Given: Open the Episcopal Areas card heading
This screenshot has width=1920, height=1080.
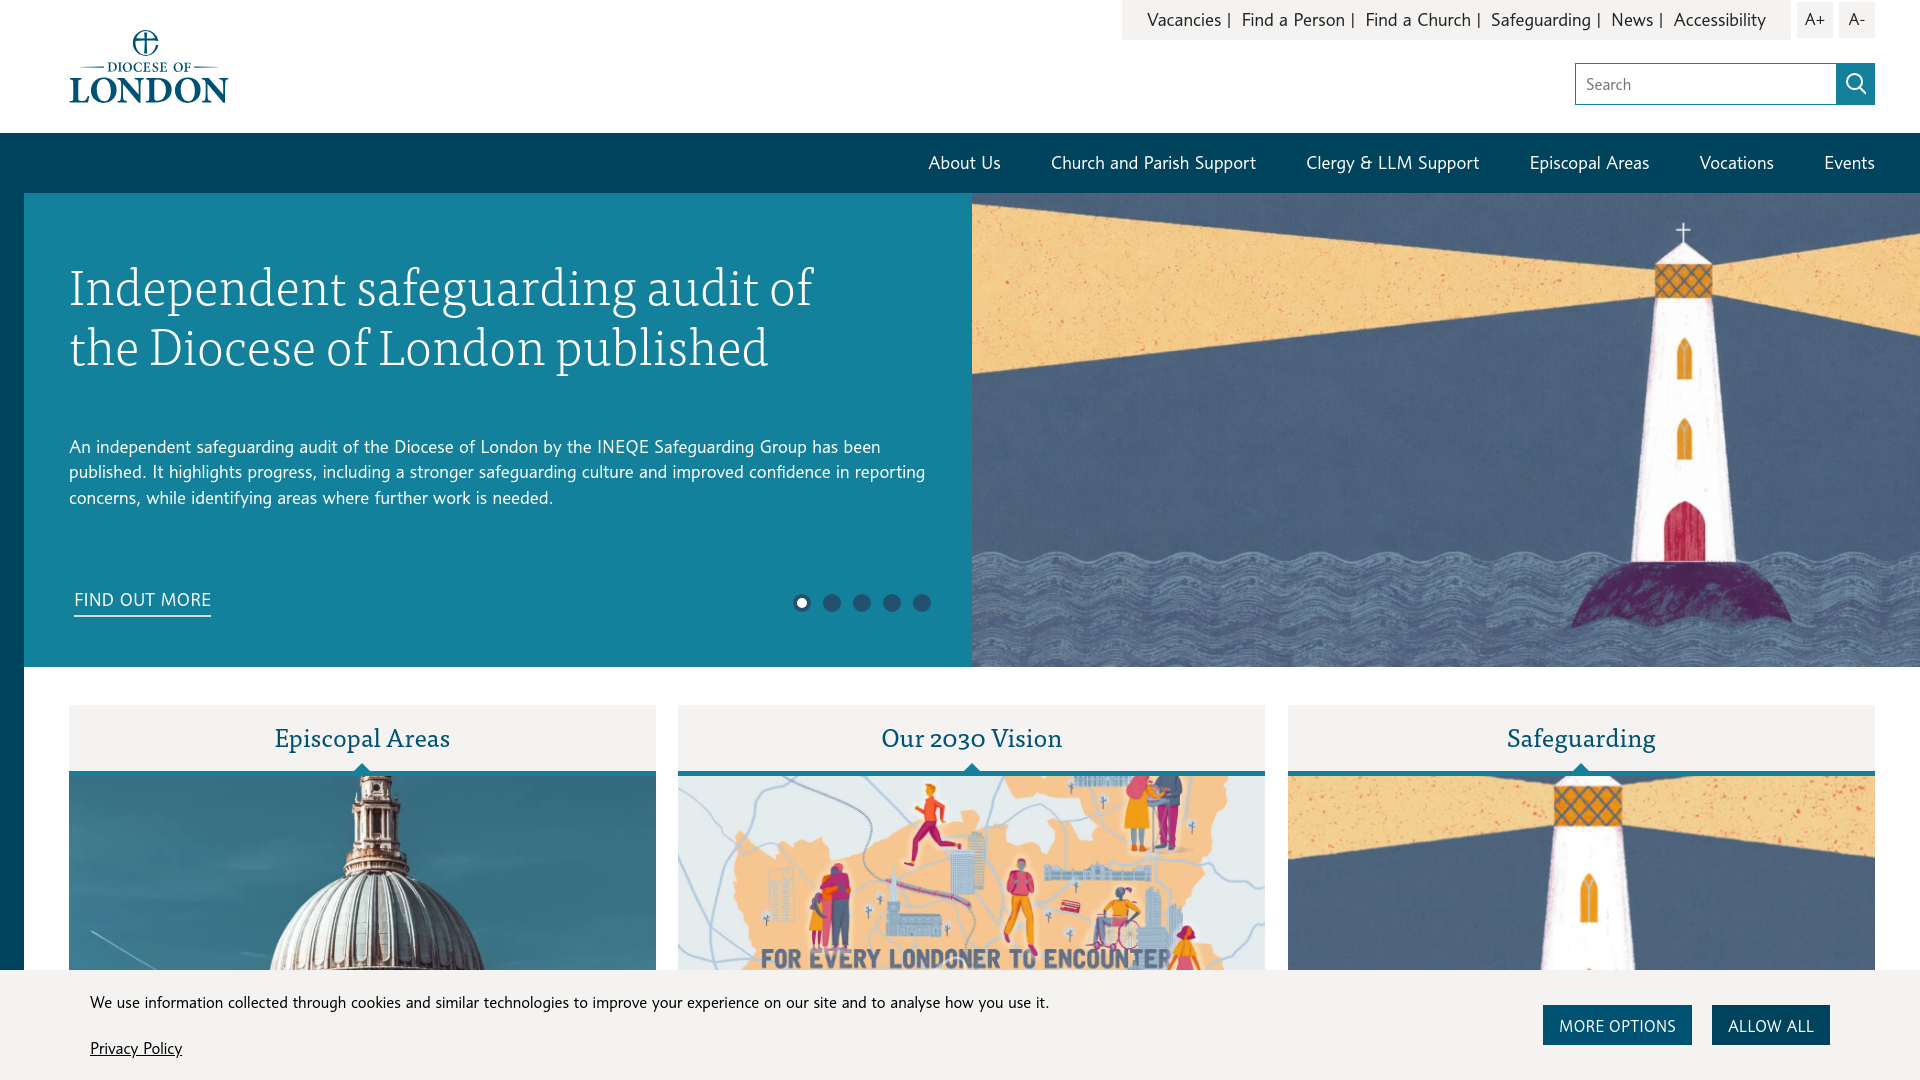Looking at the screenshot, I should 362,738.
